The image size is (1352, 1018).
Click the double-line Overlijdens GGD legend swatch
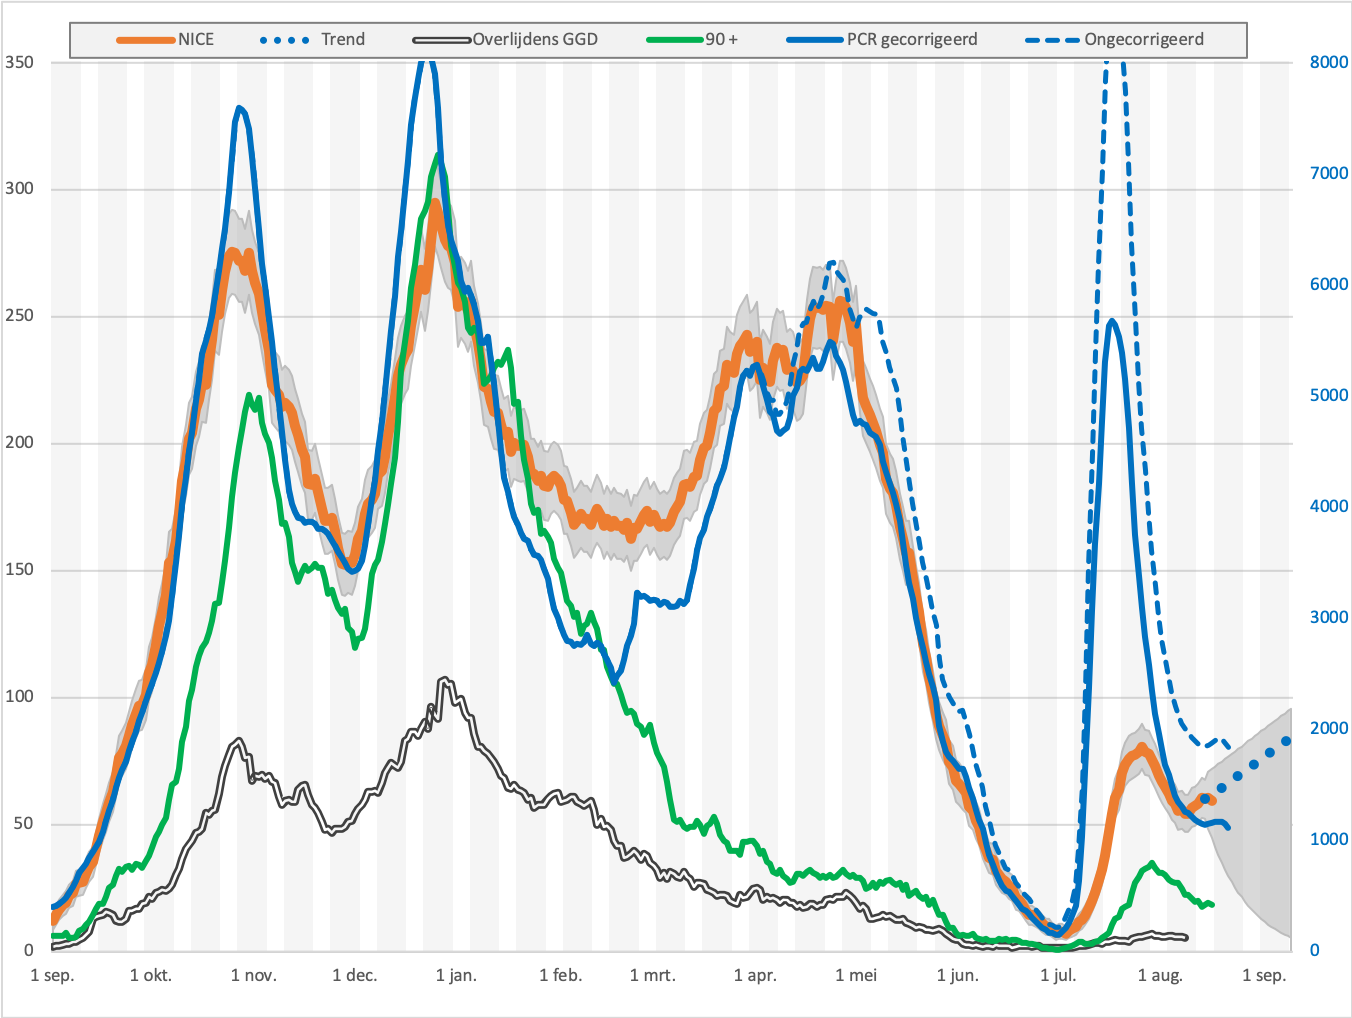click(441, 40)
